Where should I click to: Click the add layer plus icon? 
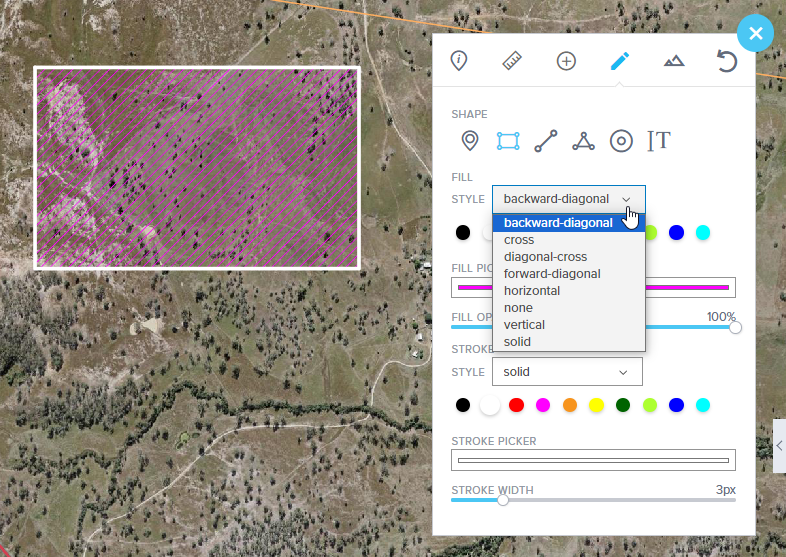tap(566, 61)
